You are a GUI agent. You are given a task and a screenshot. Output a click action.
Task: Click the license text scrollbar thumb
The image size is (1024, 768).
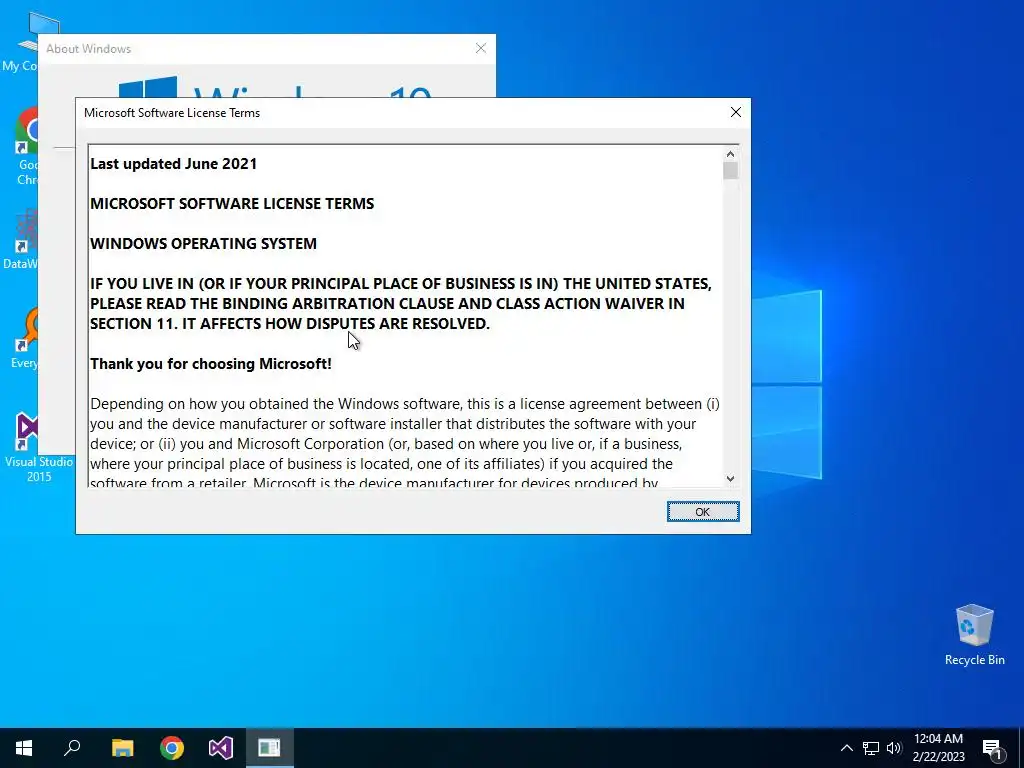tap(730, 170)
